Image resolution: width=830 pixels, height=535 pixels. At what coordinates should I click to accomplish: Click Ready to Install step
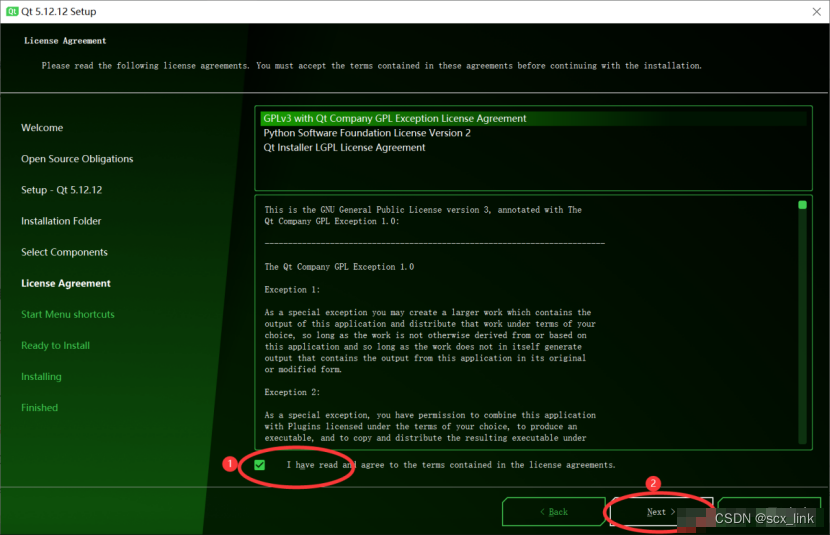[56, 346]
